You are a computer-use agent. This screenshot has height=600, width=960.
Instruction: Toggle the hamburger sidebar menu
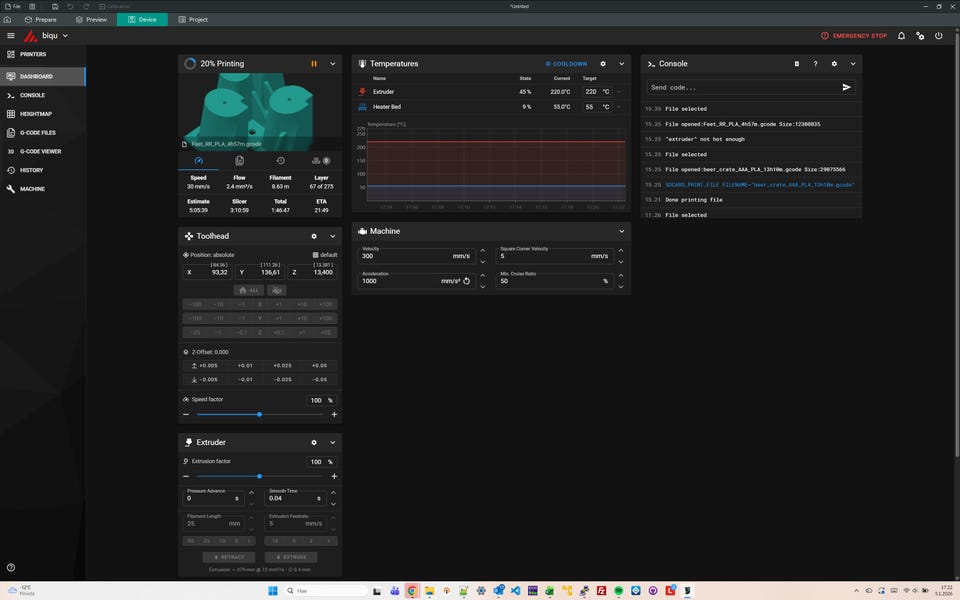11,36
